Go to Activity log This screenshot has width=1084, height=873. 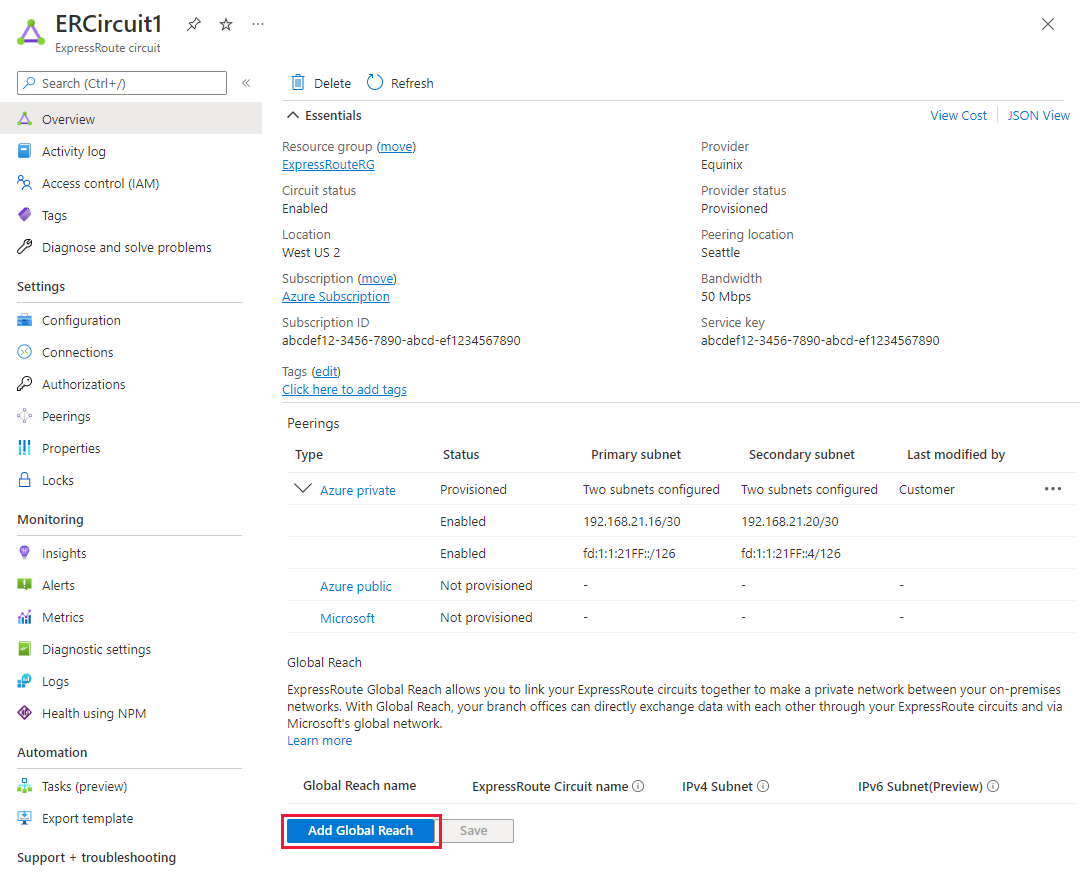[x=74, y=151]
